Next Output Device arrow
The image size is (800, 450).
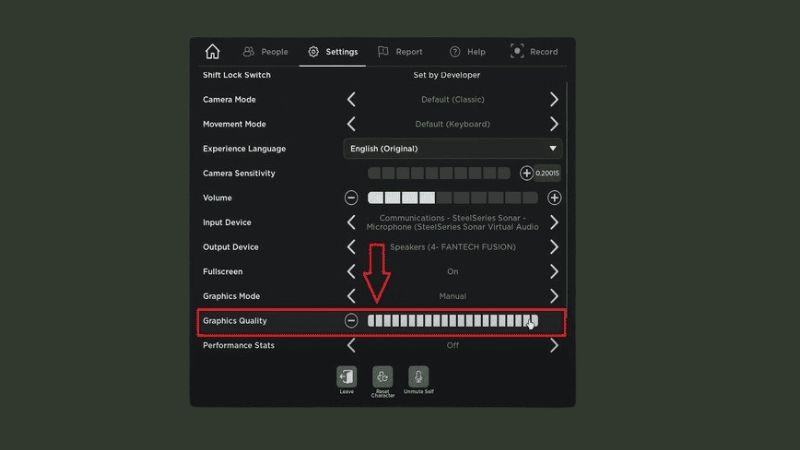pyautogui.click(x=554, y=247)
